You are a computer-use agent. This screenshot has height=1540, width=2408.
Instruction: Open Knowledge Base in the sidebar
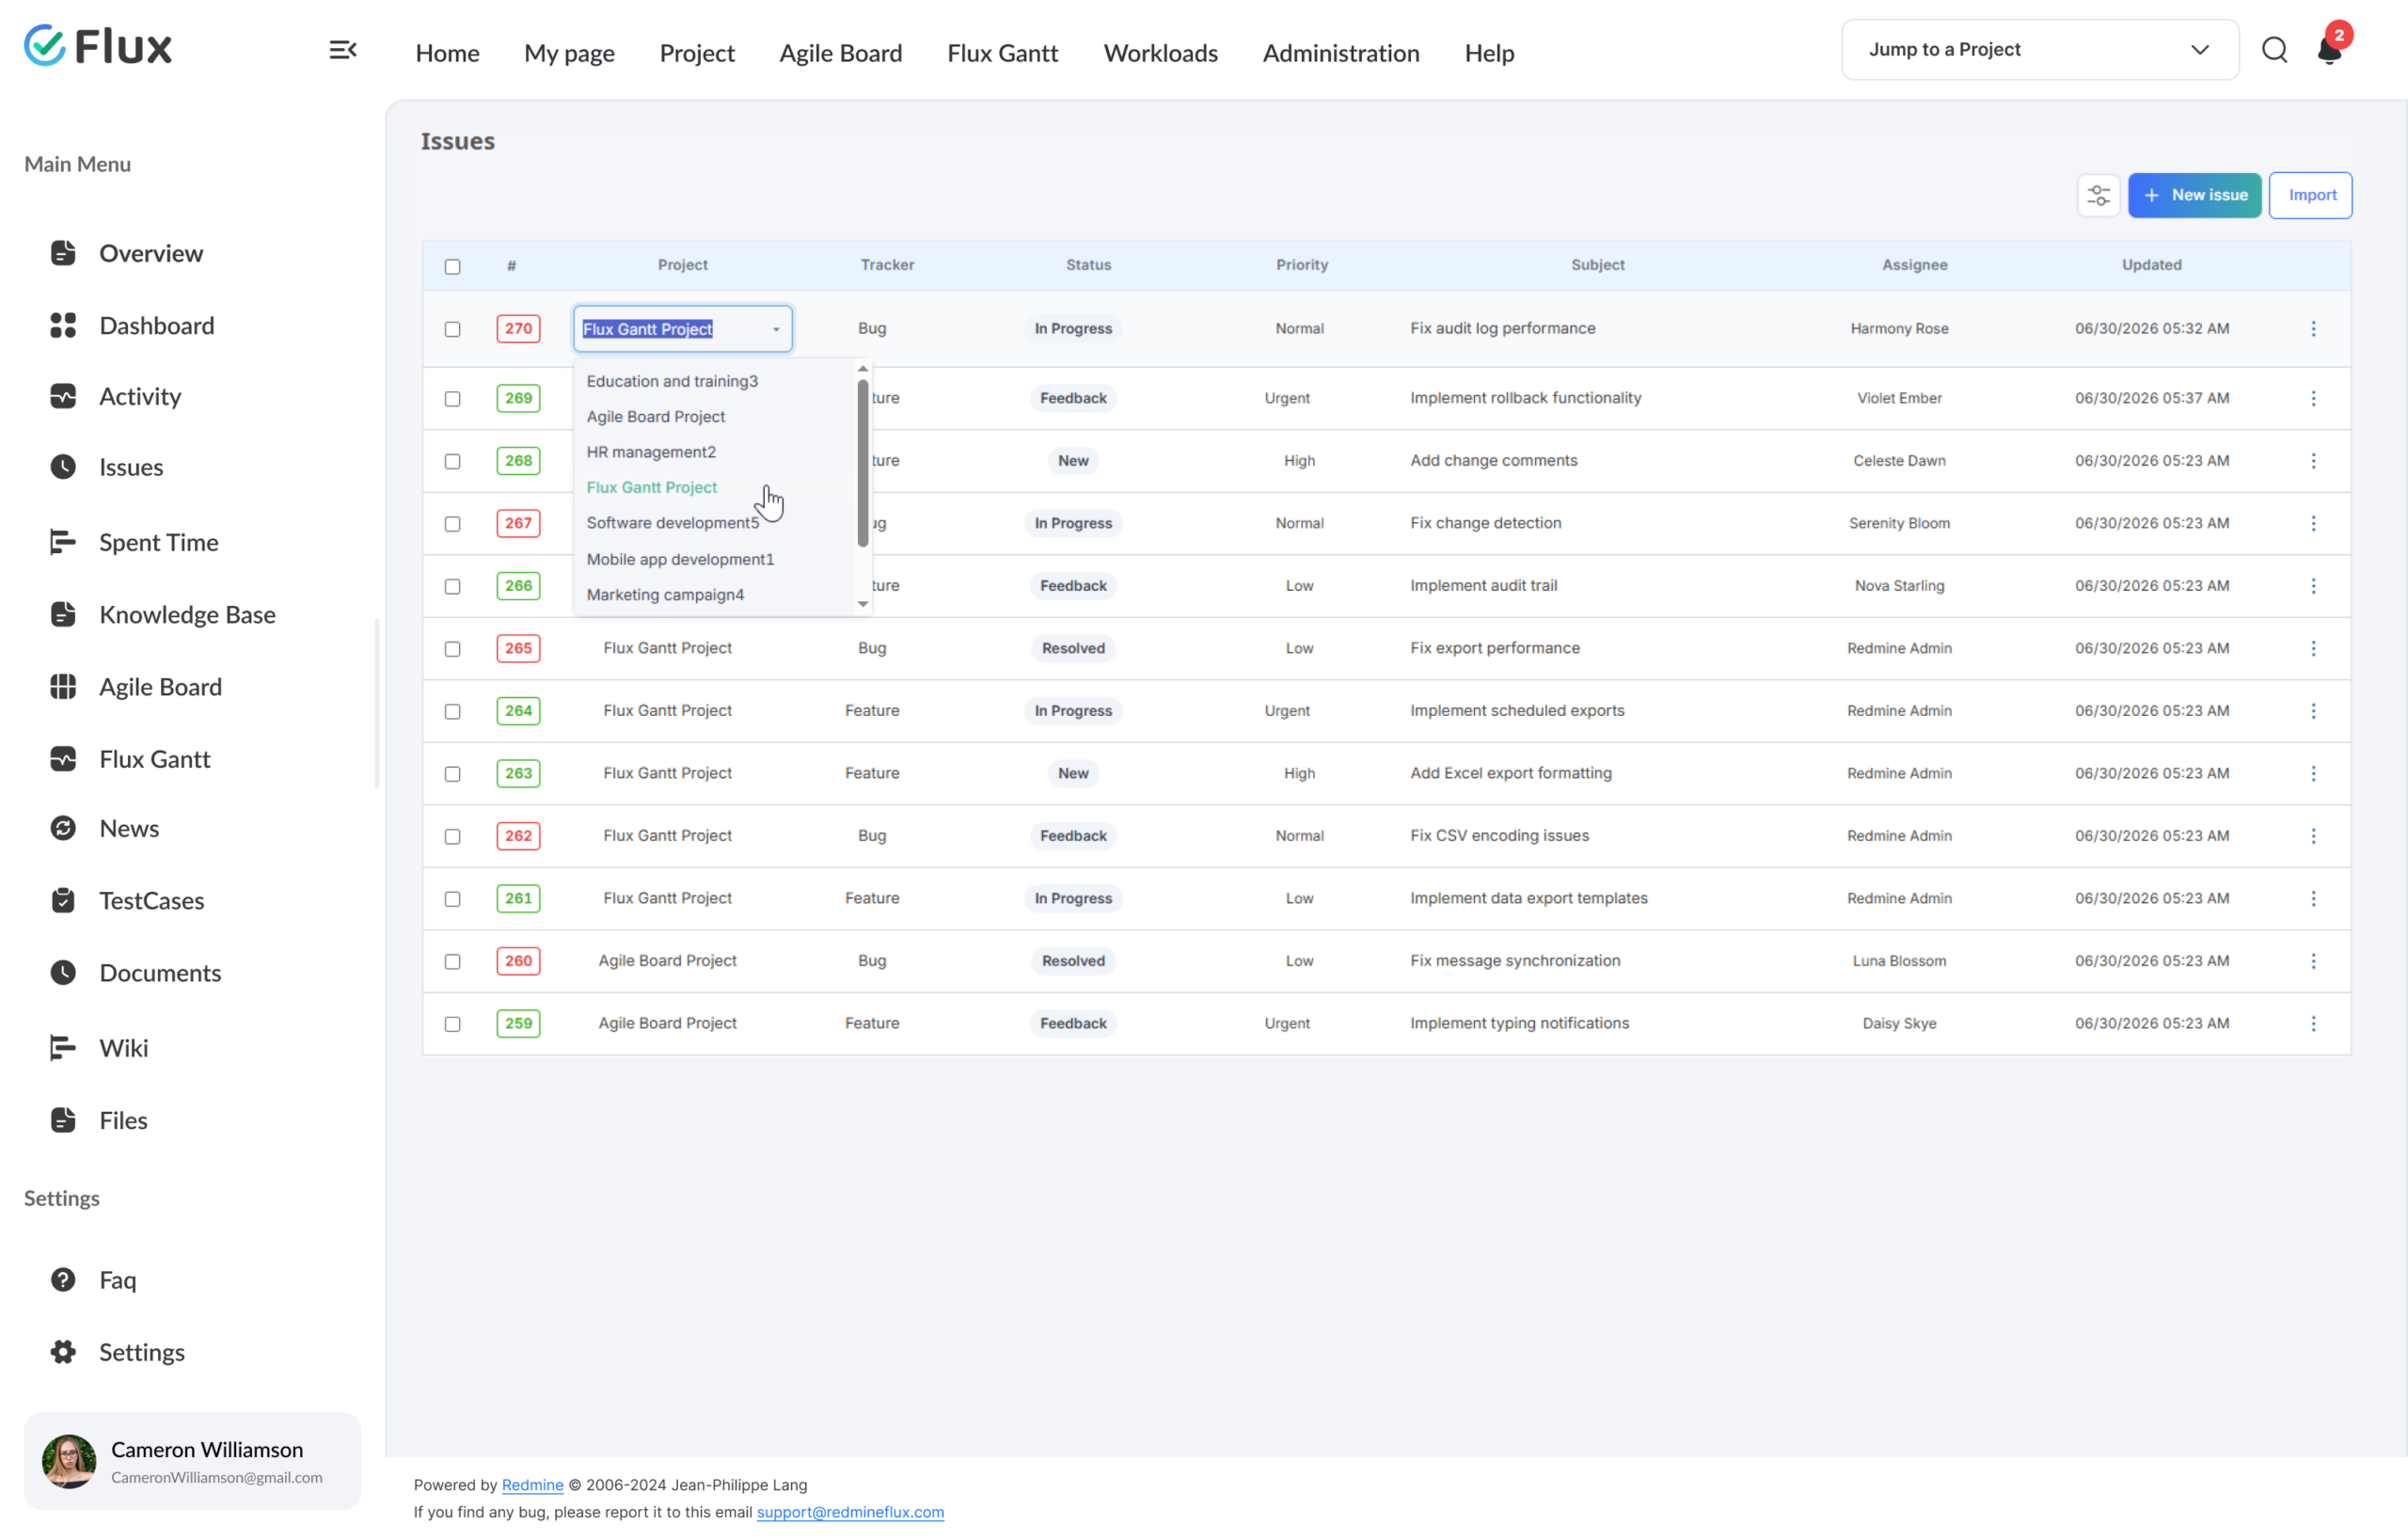187,614
